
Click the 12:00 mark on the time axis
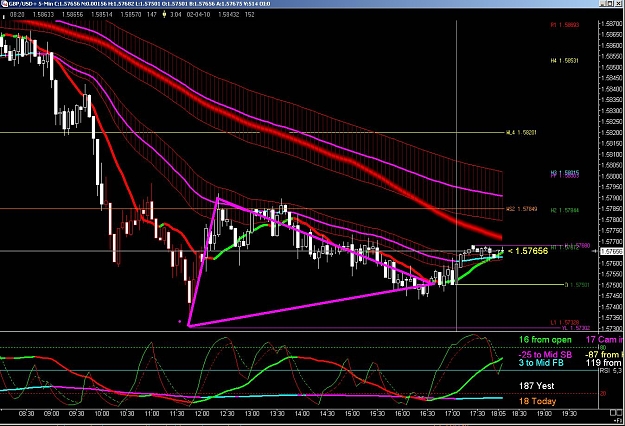[202, 414]
